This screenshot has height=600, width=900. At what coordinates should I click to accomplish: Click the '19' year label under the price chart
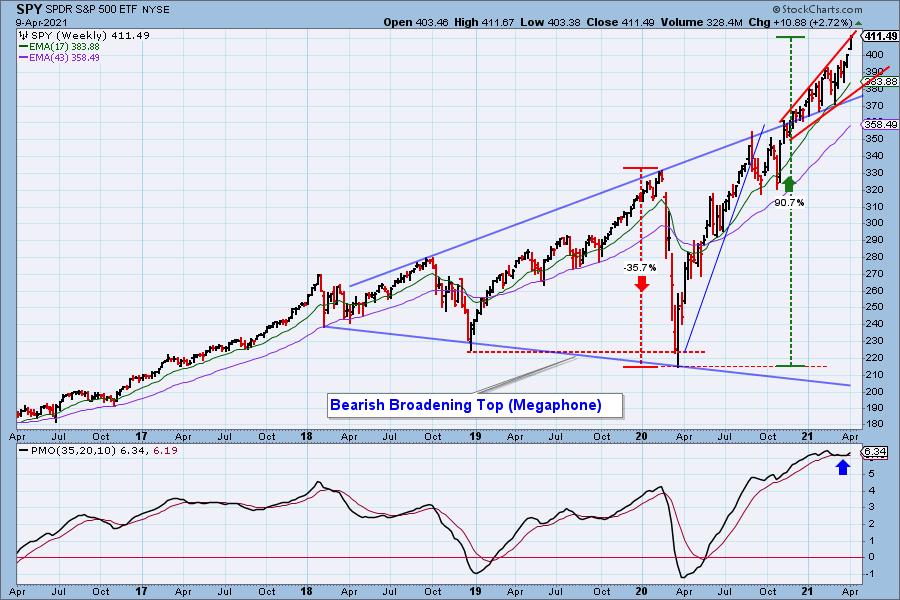(x=475, y=436)
